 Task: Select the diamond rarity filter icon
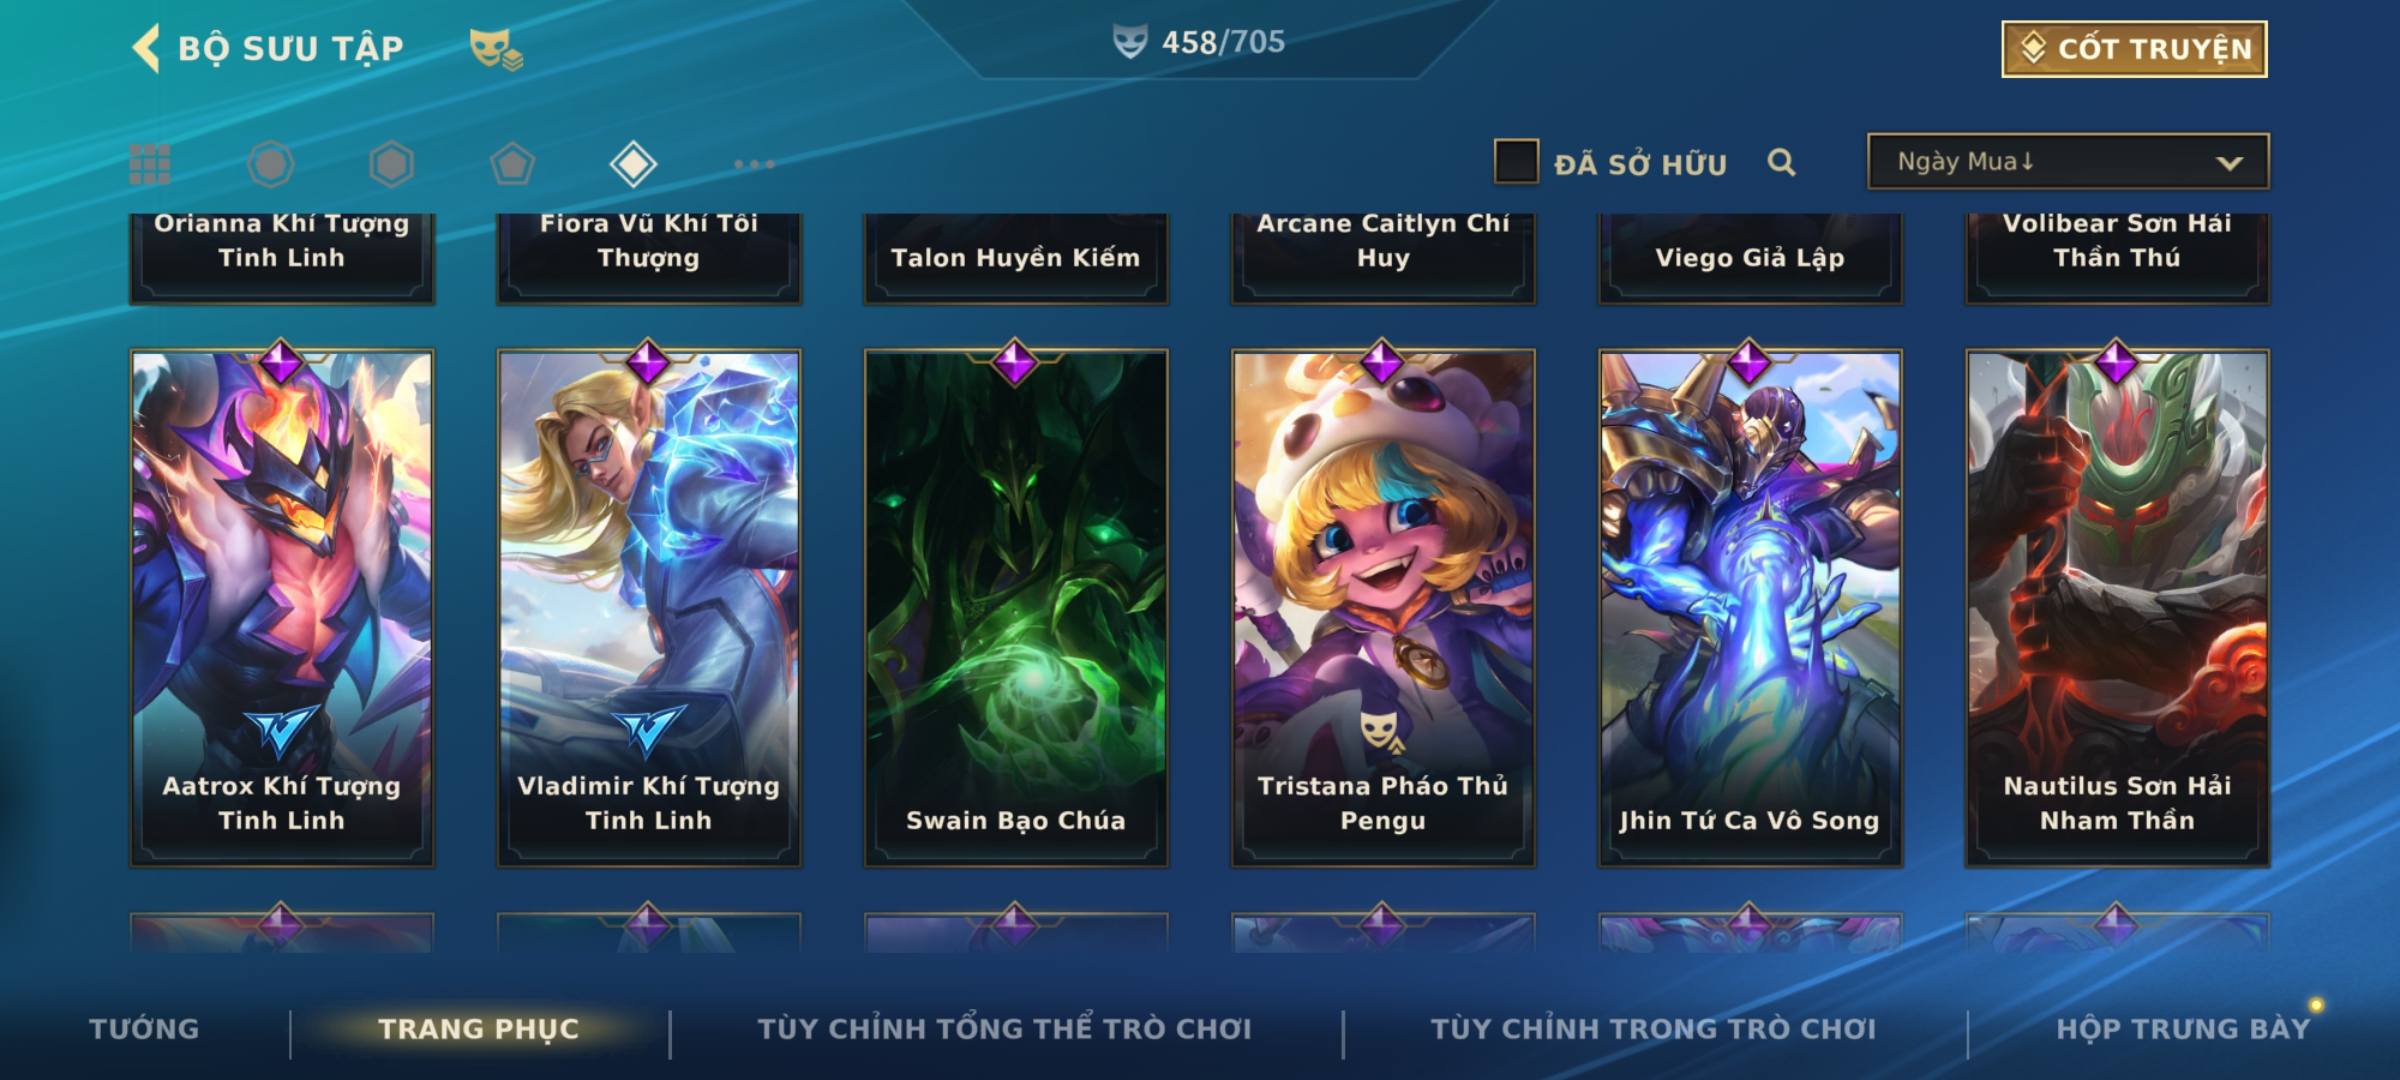[633, 164]
